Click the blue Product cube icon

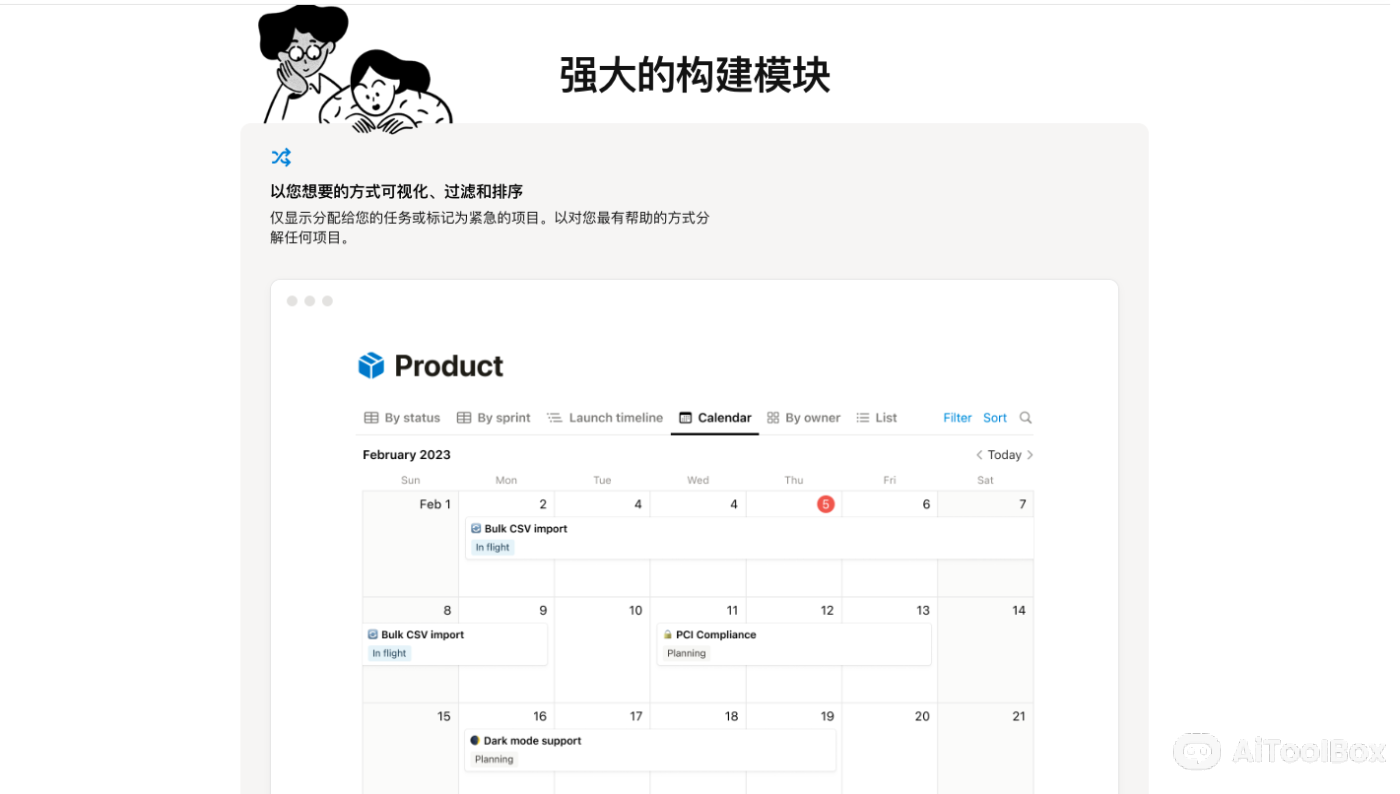pyautogui.click(x=370, y=365)
